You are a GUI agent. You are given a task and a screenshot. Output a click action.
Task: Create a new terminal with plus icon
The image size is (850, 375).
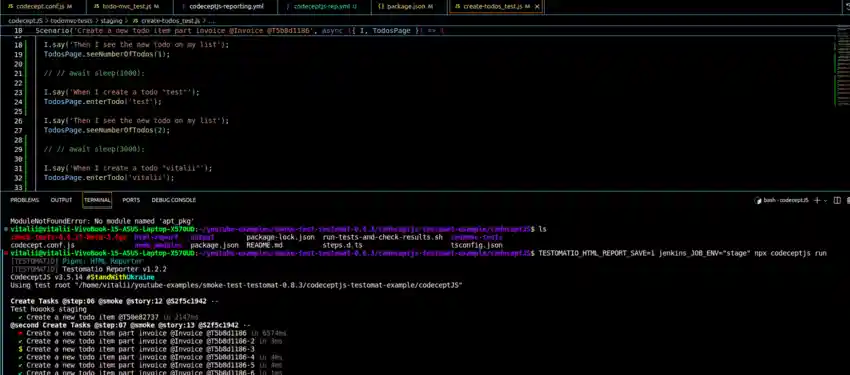pos(817,200)
